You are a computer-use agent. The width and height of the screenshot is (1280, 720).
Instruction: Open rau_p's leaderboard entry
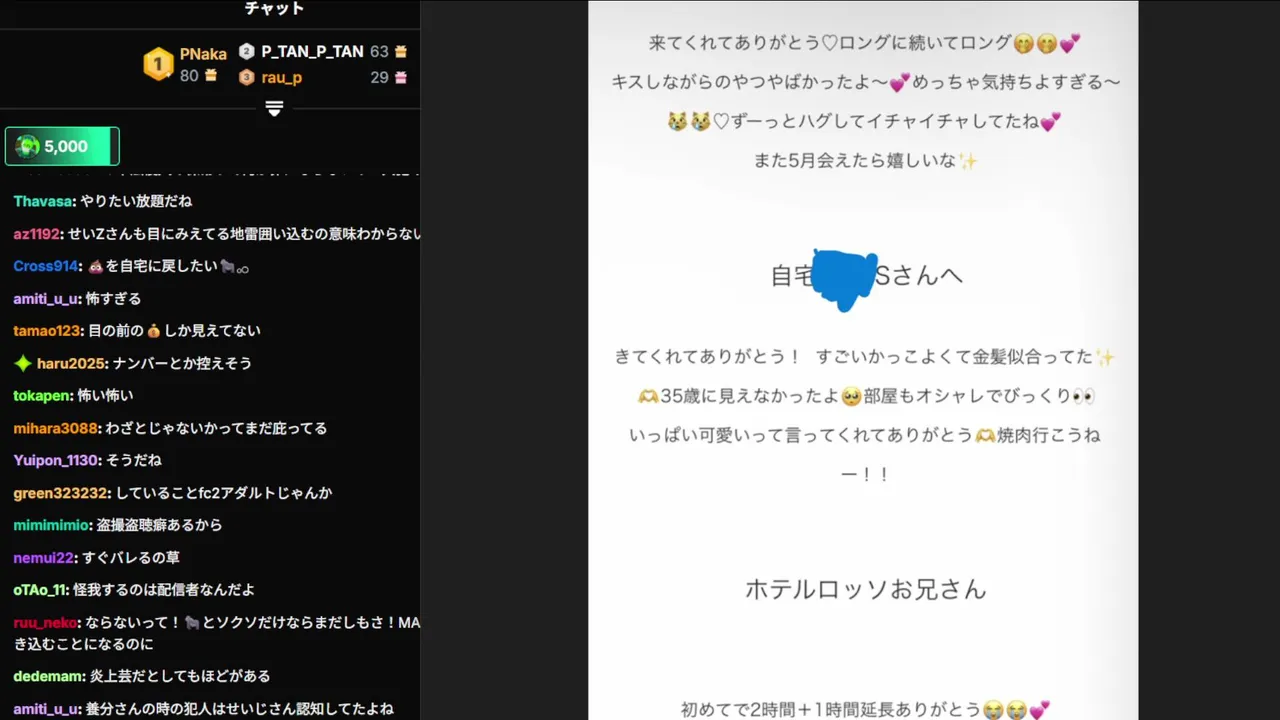coord(282,77)
